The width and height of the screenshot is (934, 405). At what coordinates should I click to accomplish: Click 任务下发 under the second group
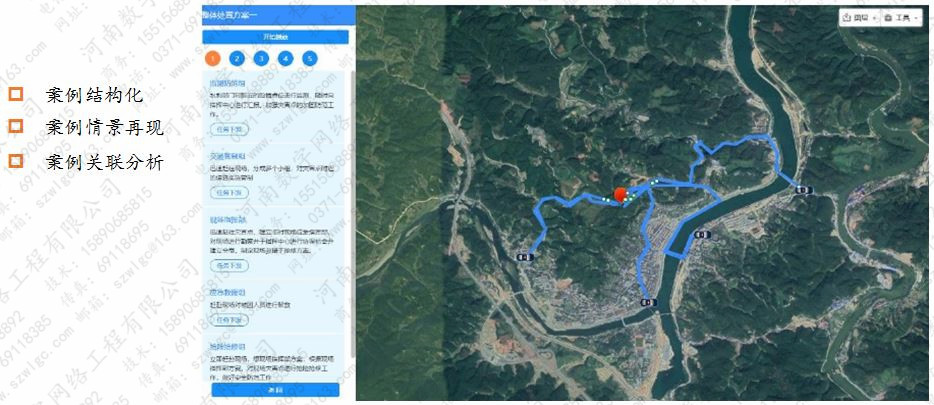[x=228, y=192]
